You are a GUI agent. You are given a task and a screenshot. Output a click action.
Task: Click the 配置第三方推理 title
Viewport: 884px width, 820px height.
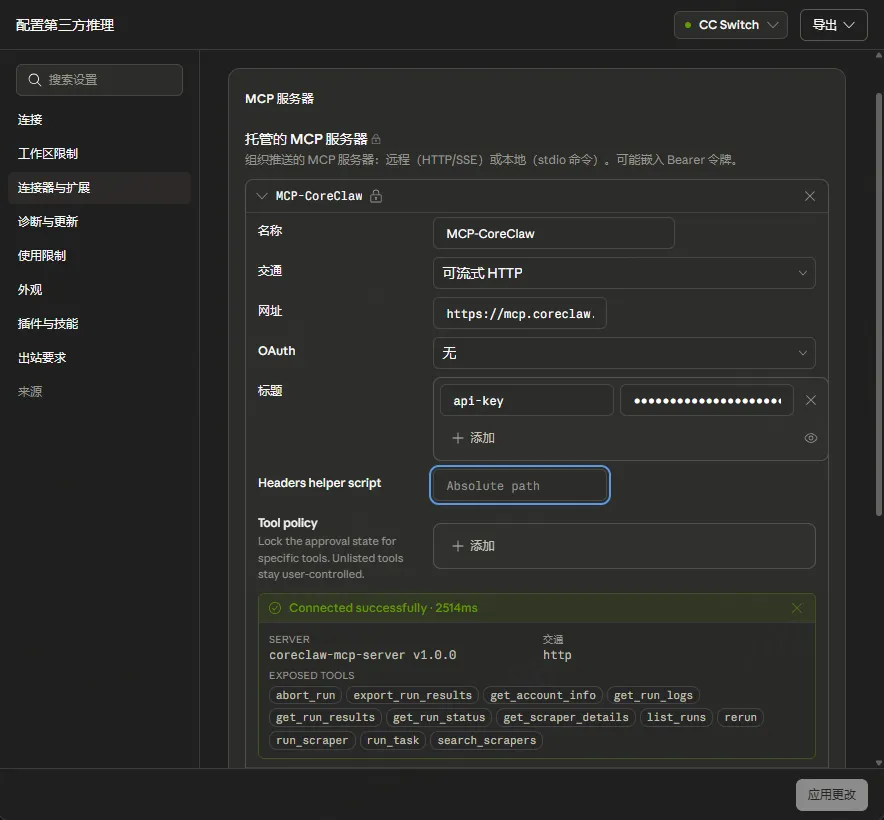[x=65, y=25]
